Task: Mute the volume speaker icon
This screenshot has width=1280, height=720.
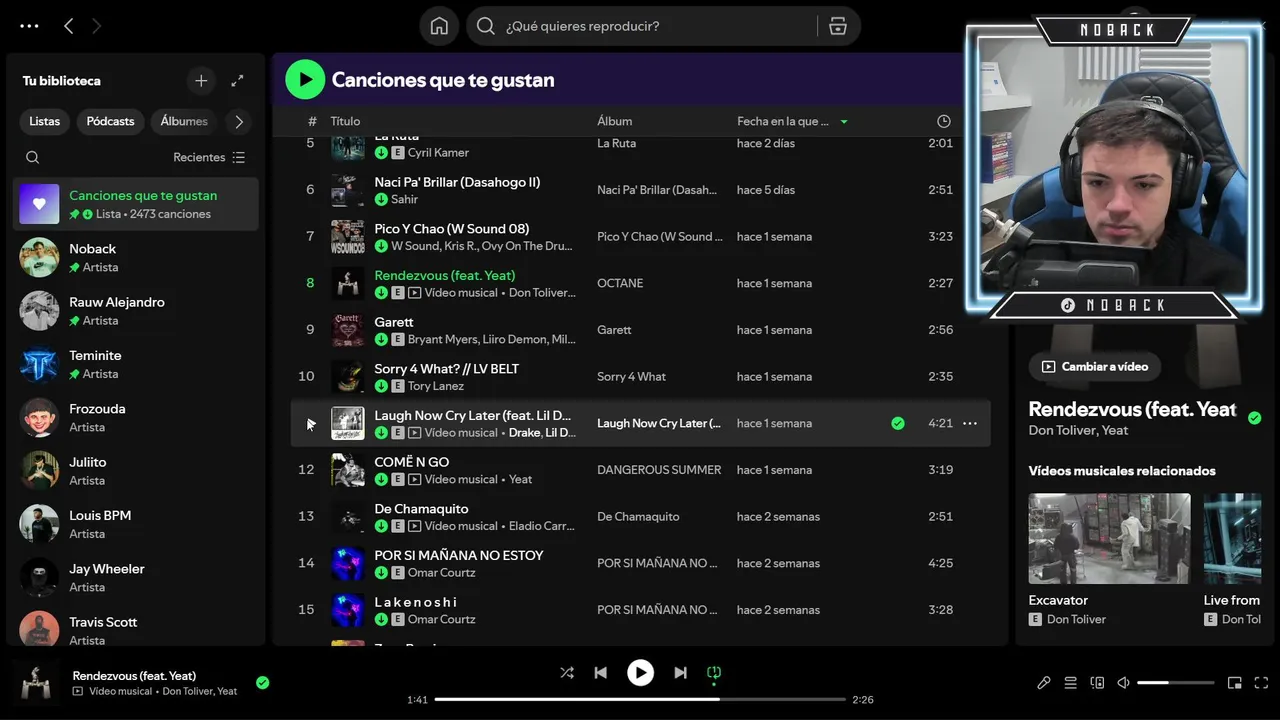Action: click(x=1124, y=683)
